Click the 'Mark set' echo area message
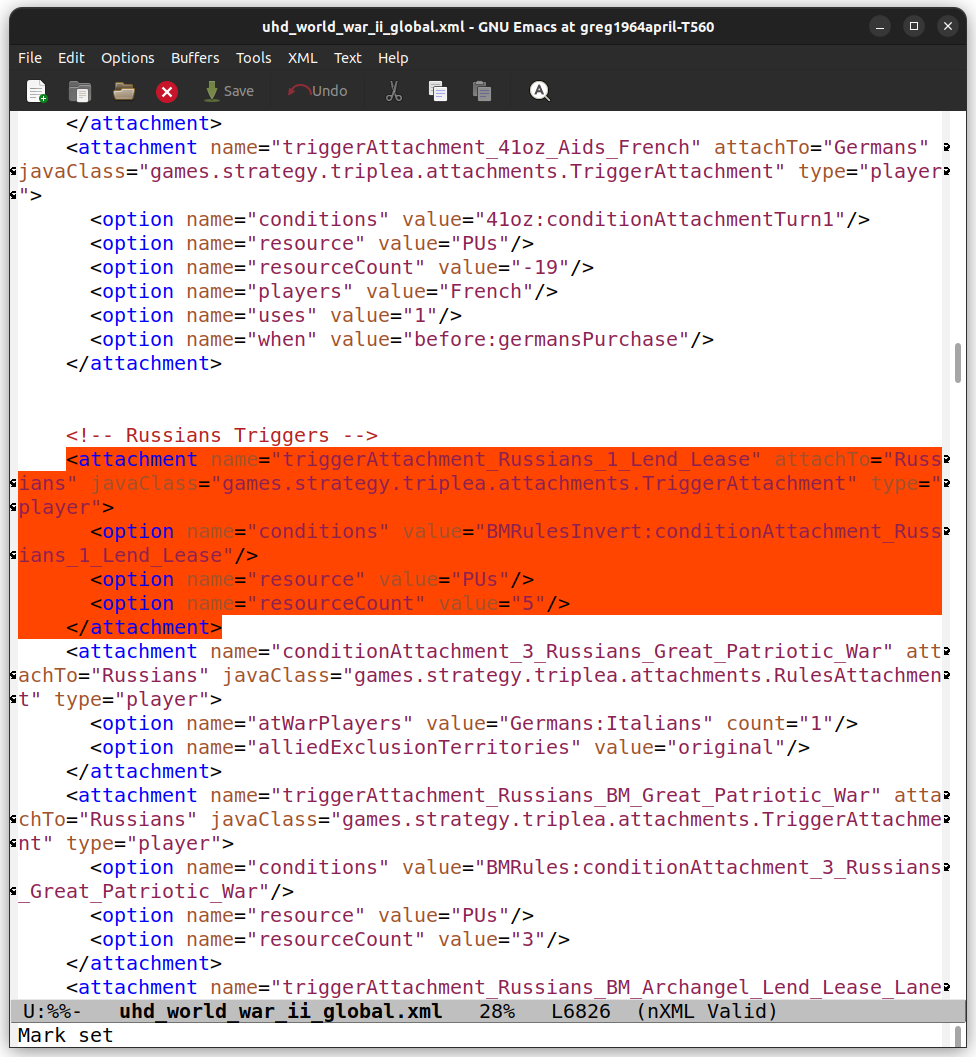The image size is (976, 1057). pos(65,1035)
